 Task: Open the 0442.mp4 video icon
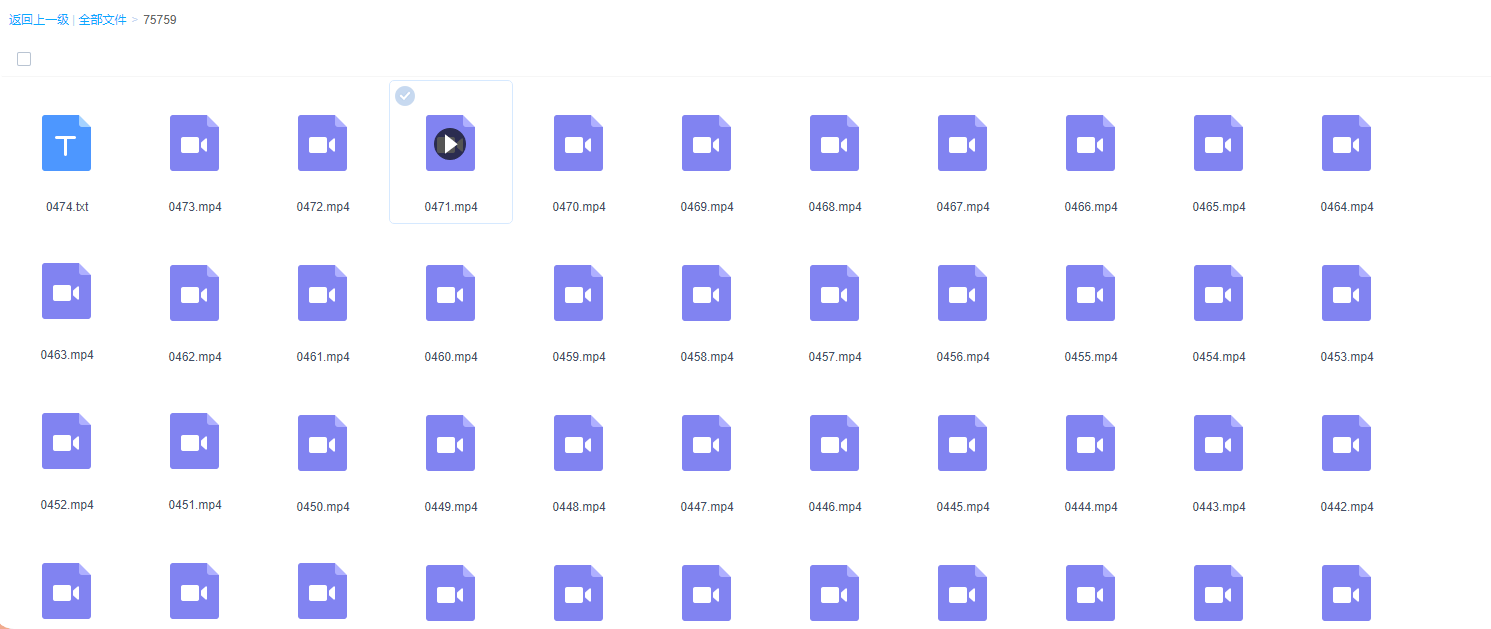[1346, 443]
